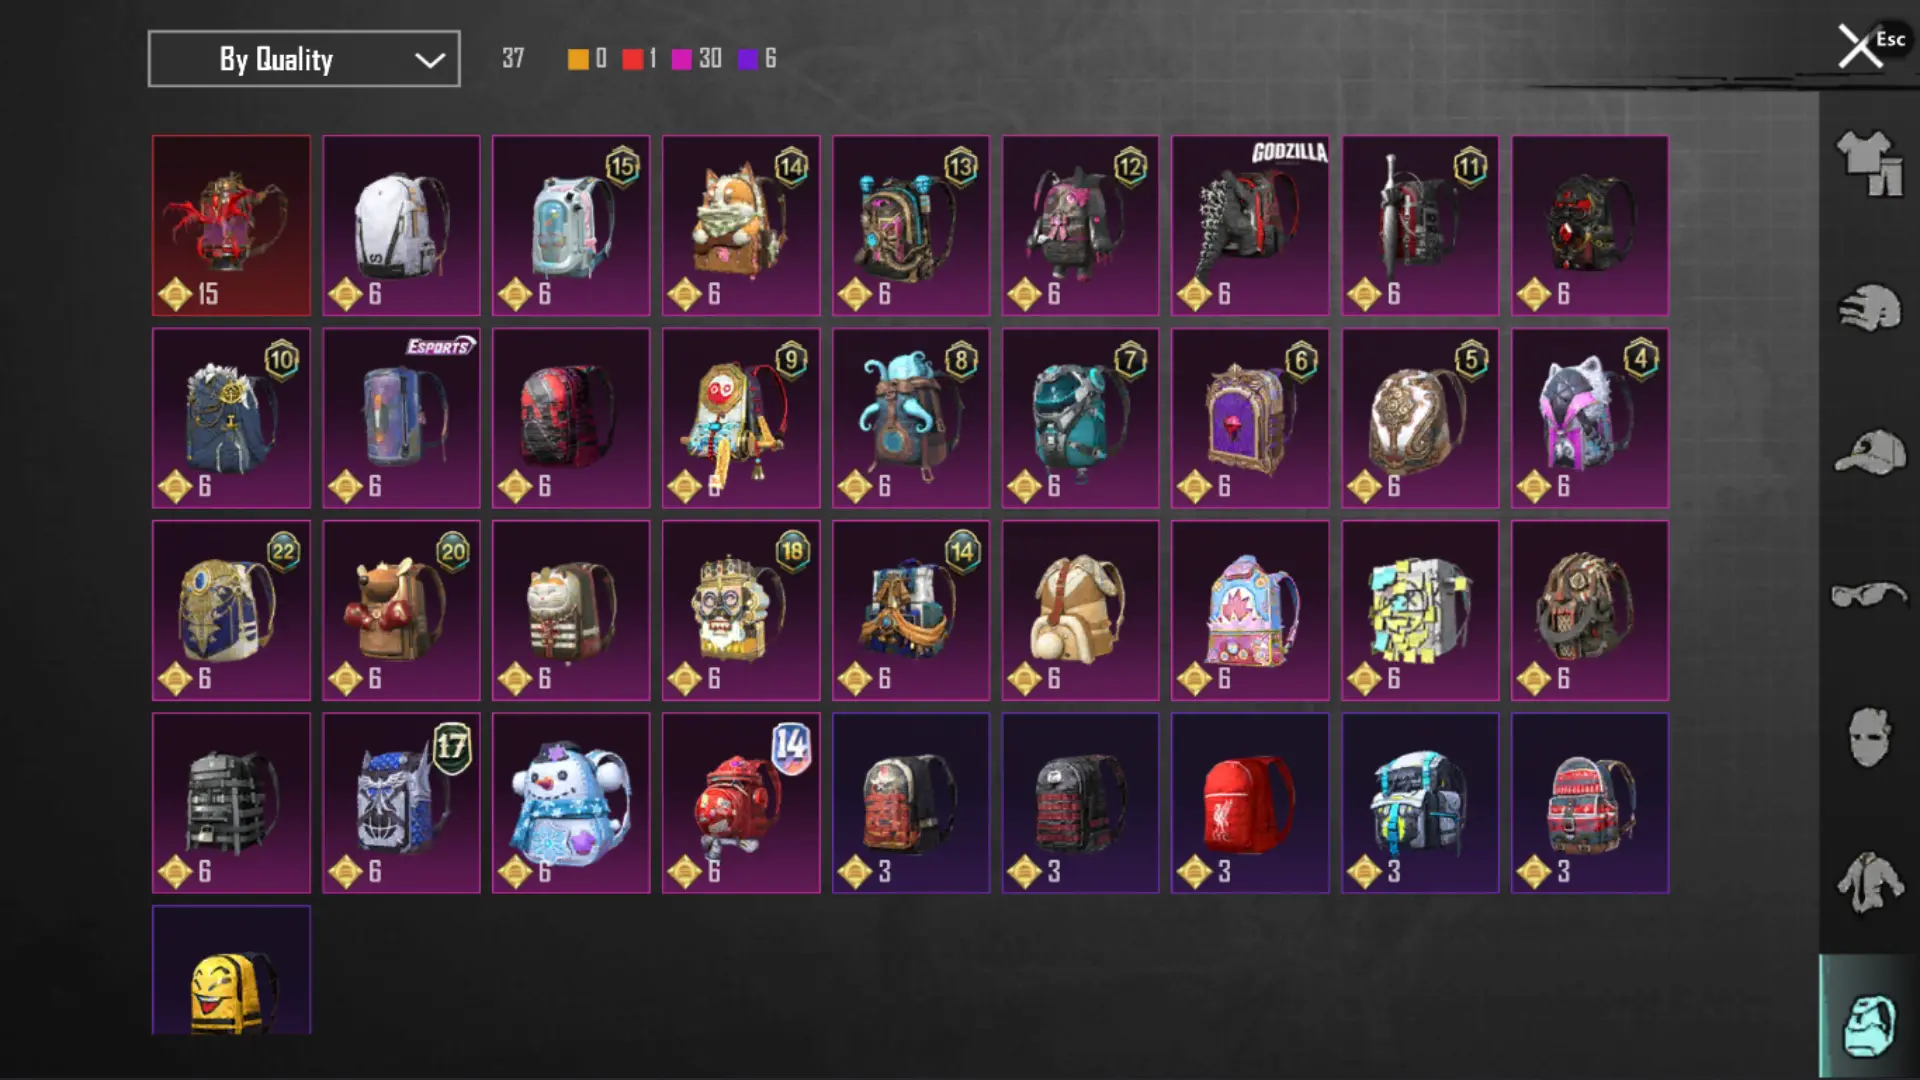Viewport: 1920px width, 1080px height.
Task: Select the helmet category icon
Action: (x=1869, y=309)
